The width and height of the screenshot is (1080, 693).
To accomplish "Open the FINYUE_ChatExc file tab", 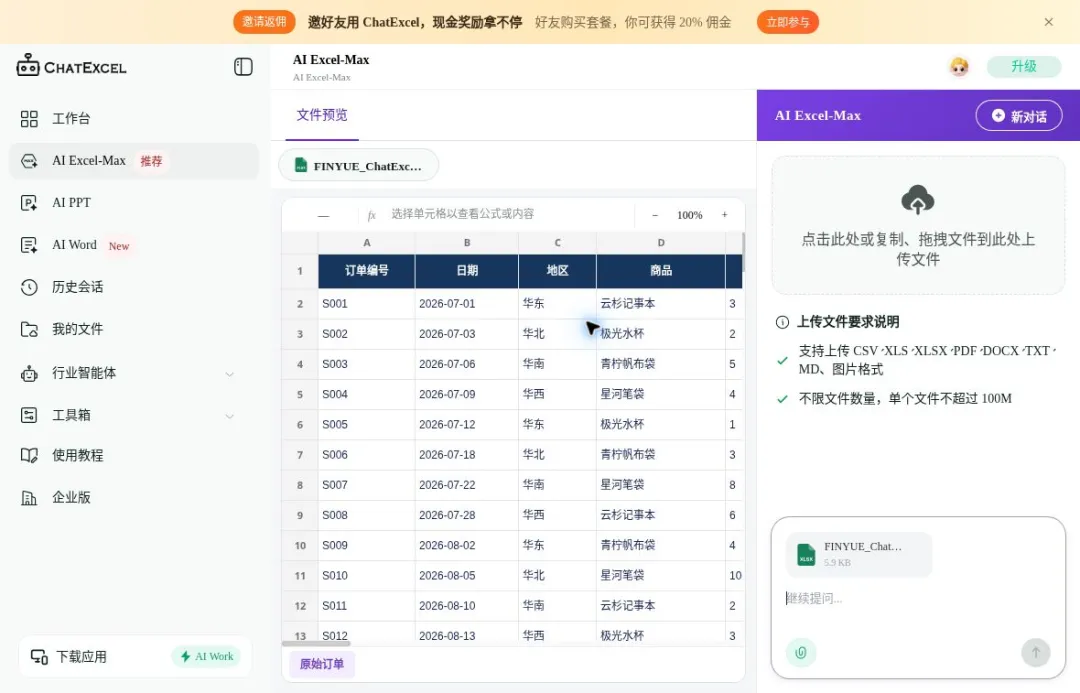I will (358, 165).
